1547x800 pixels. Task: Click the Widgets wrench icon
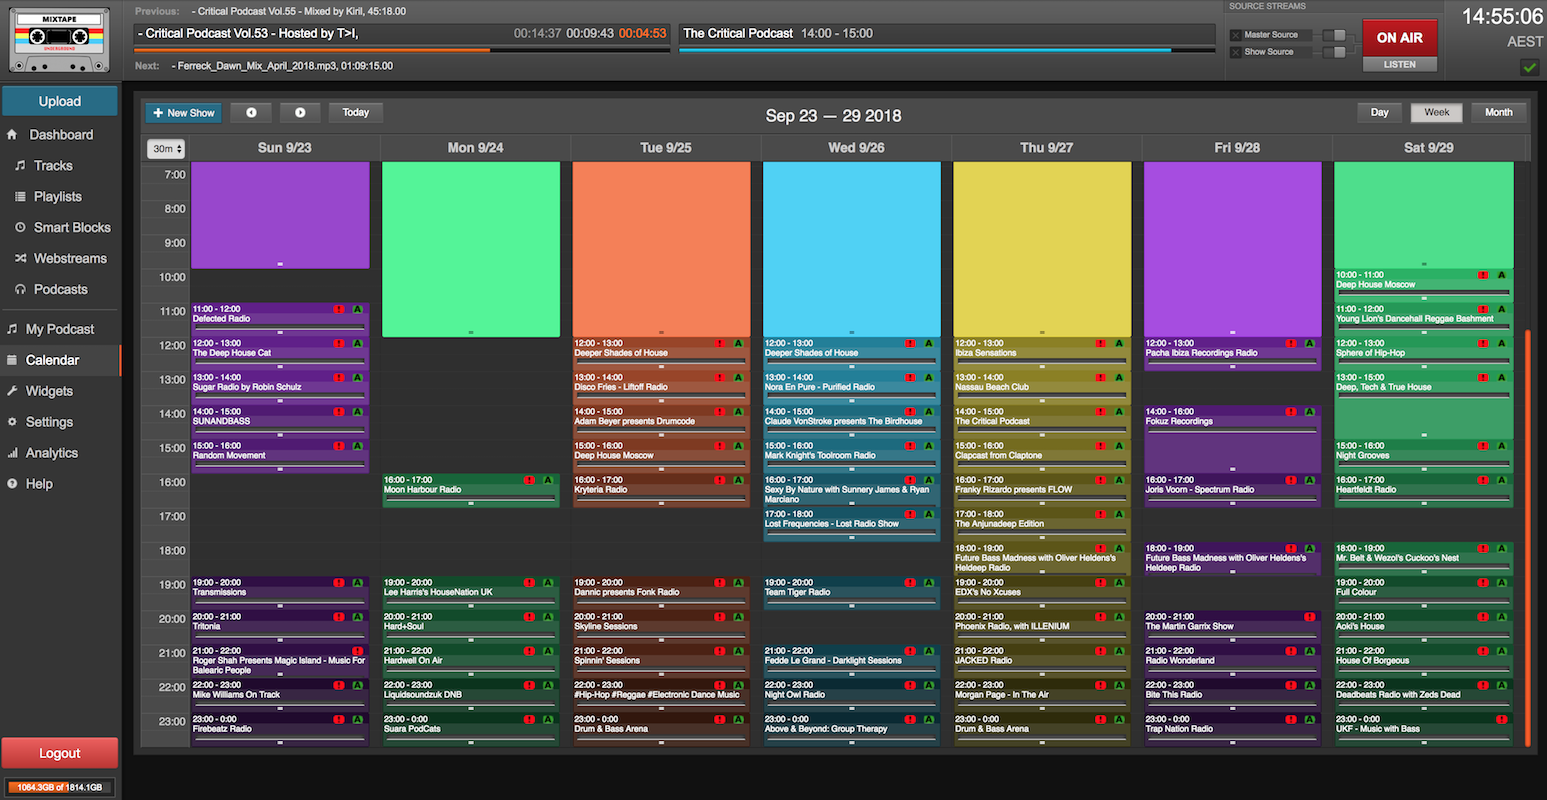coord(12,391)
